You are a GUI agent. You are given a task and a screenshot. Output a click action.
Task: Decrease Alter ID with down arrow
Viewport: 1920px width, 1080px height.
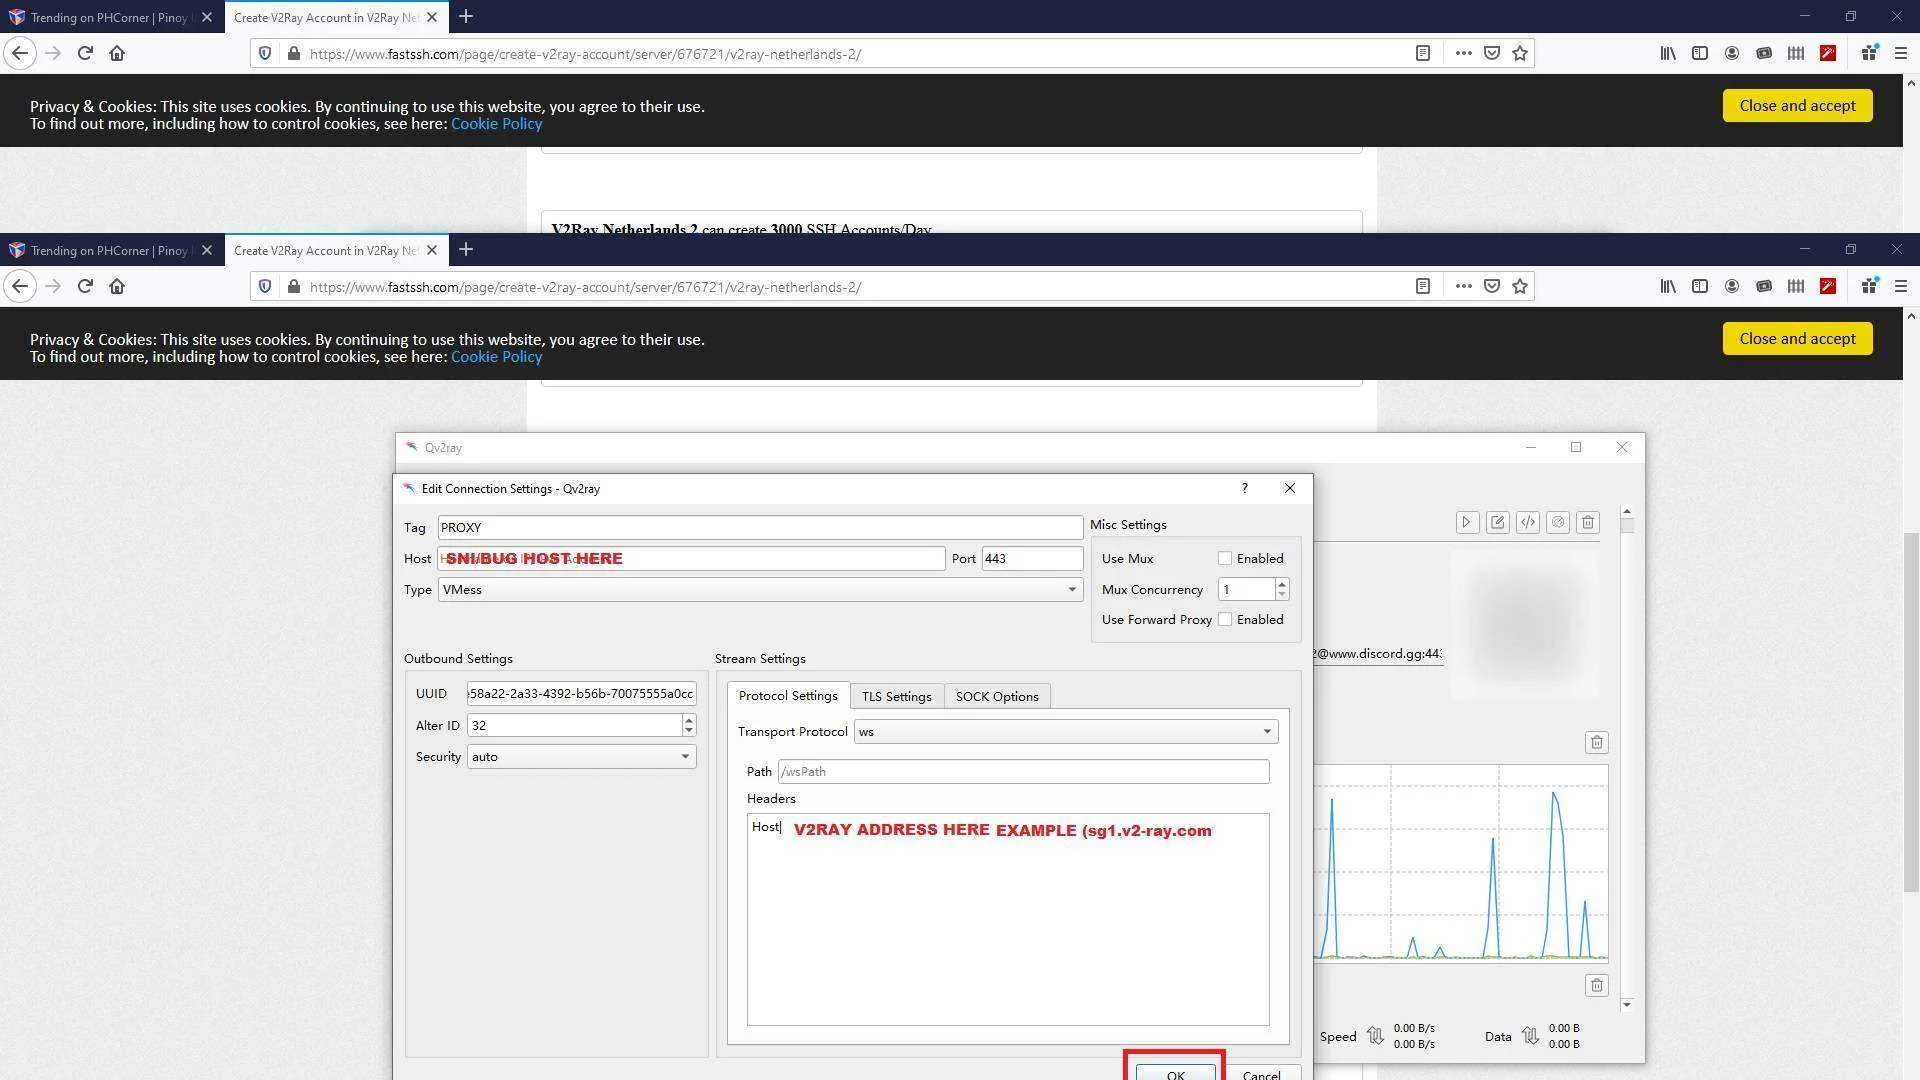[x=688, y=731]
